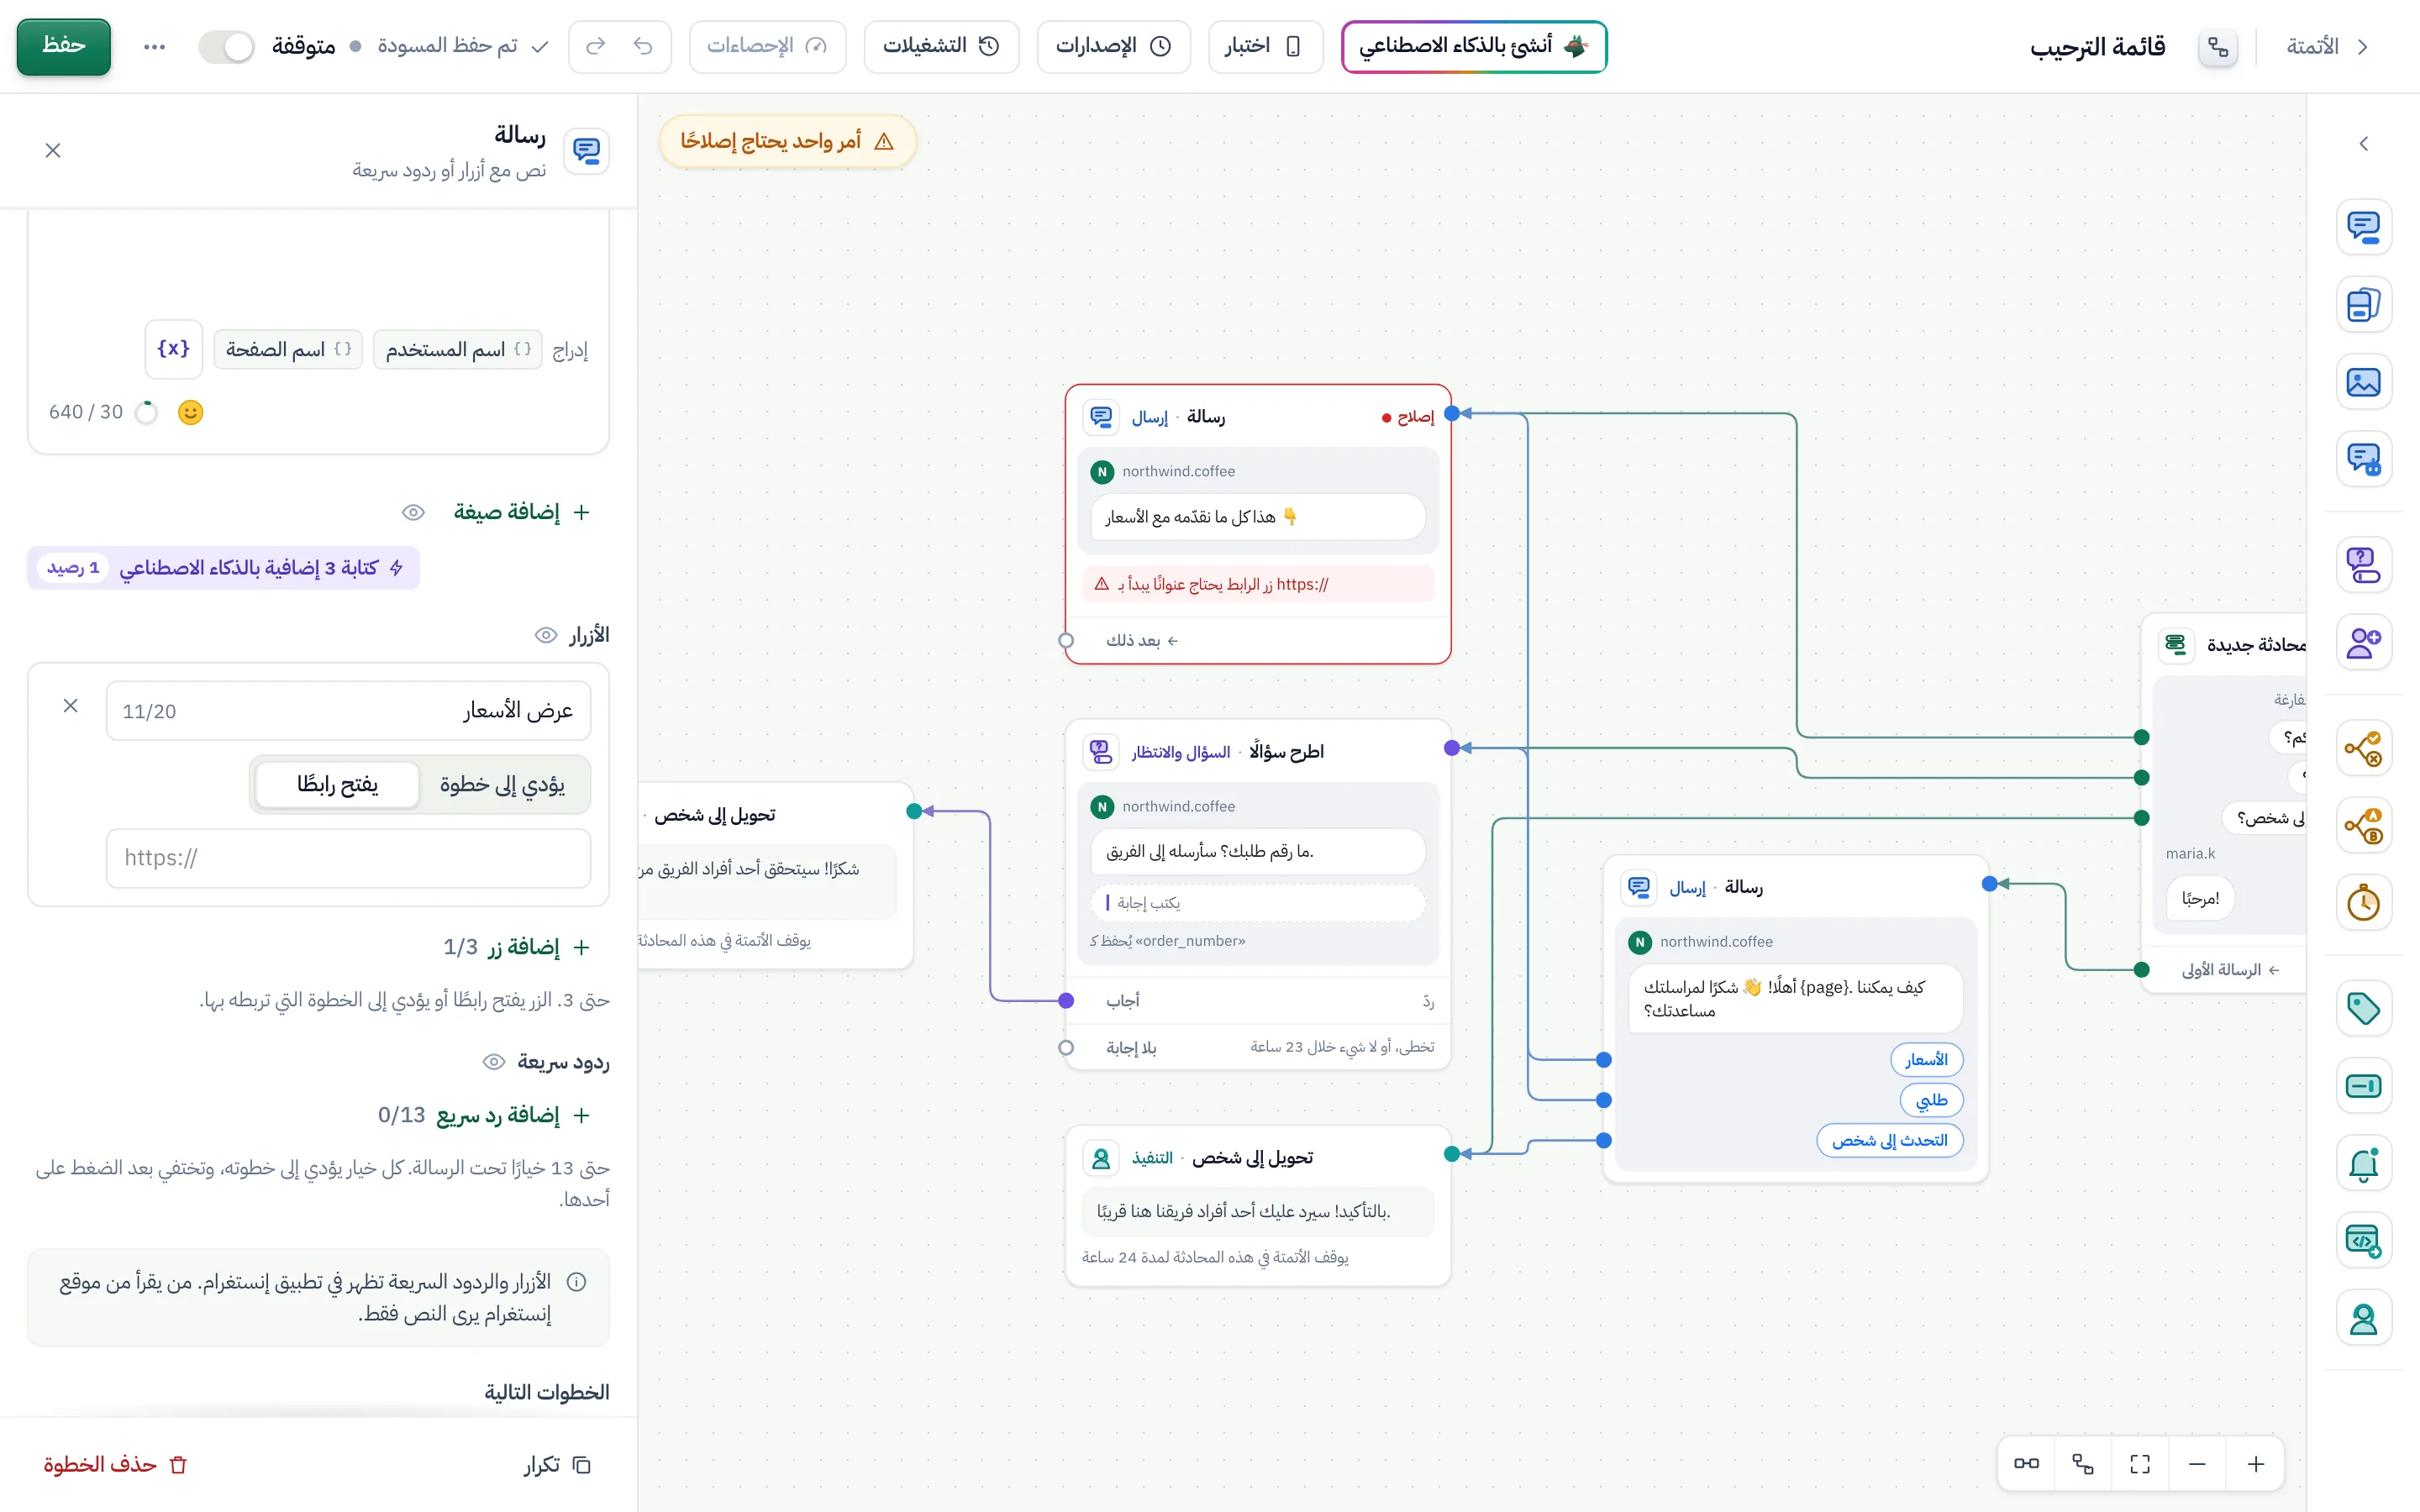2420x1512 pixels.
Task: Click the undo arrow in the top bar
Action: point(643,46)
